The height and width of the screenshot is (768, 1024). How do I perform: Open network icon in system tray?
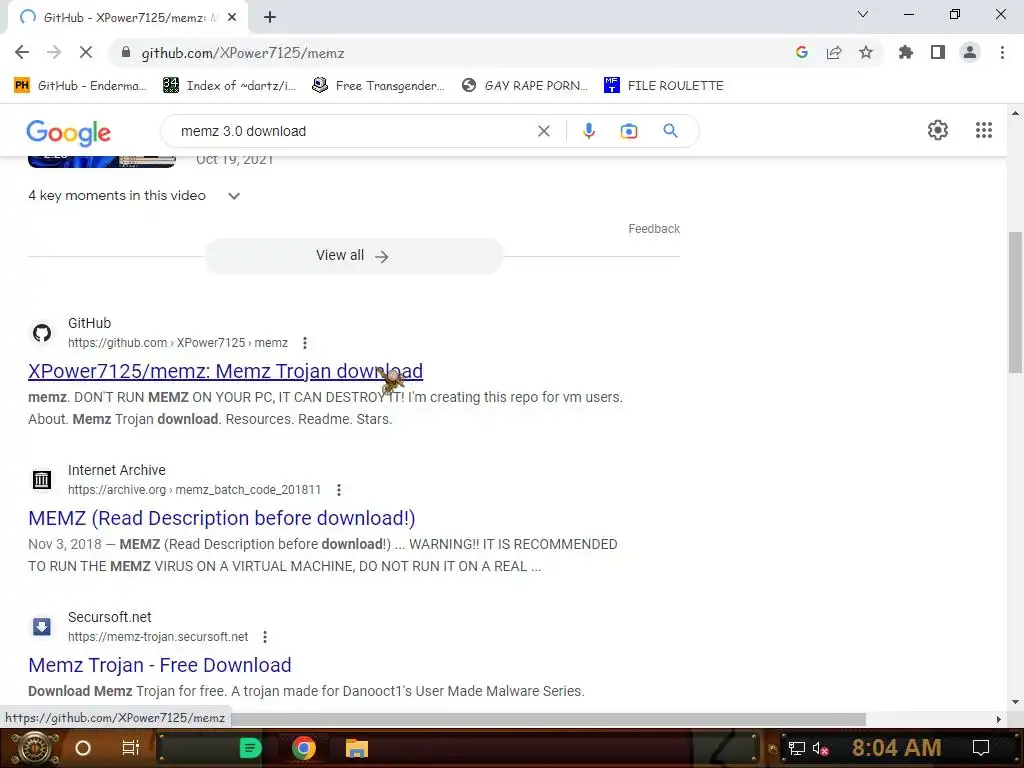(x=796, y=748)
